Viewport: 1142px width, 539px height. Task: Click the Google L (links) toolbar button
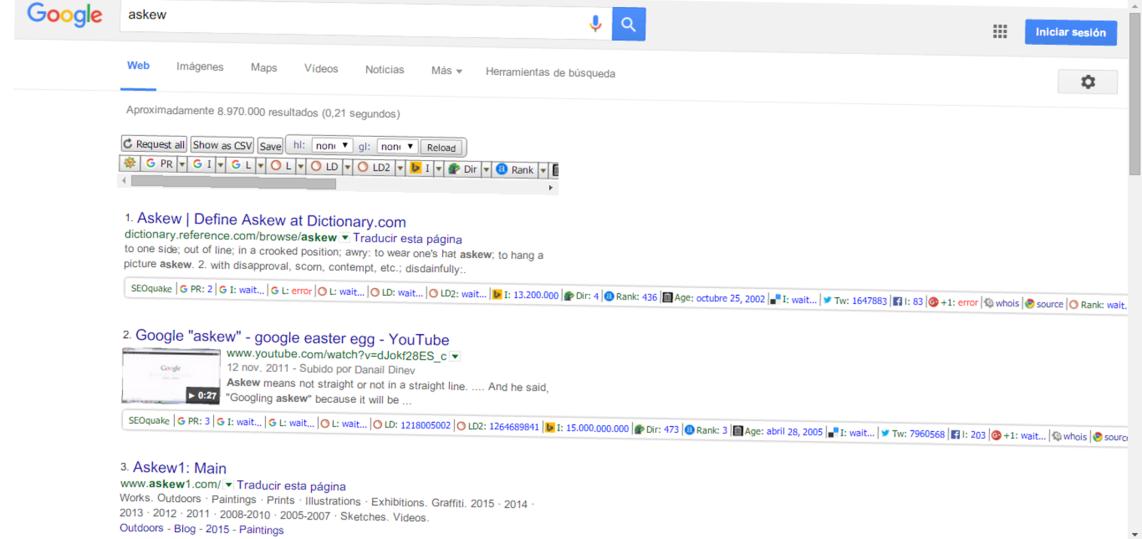pyautogui.click(x=241, y=166)
